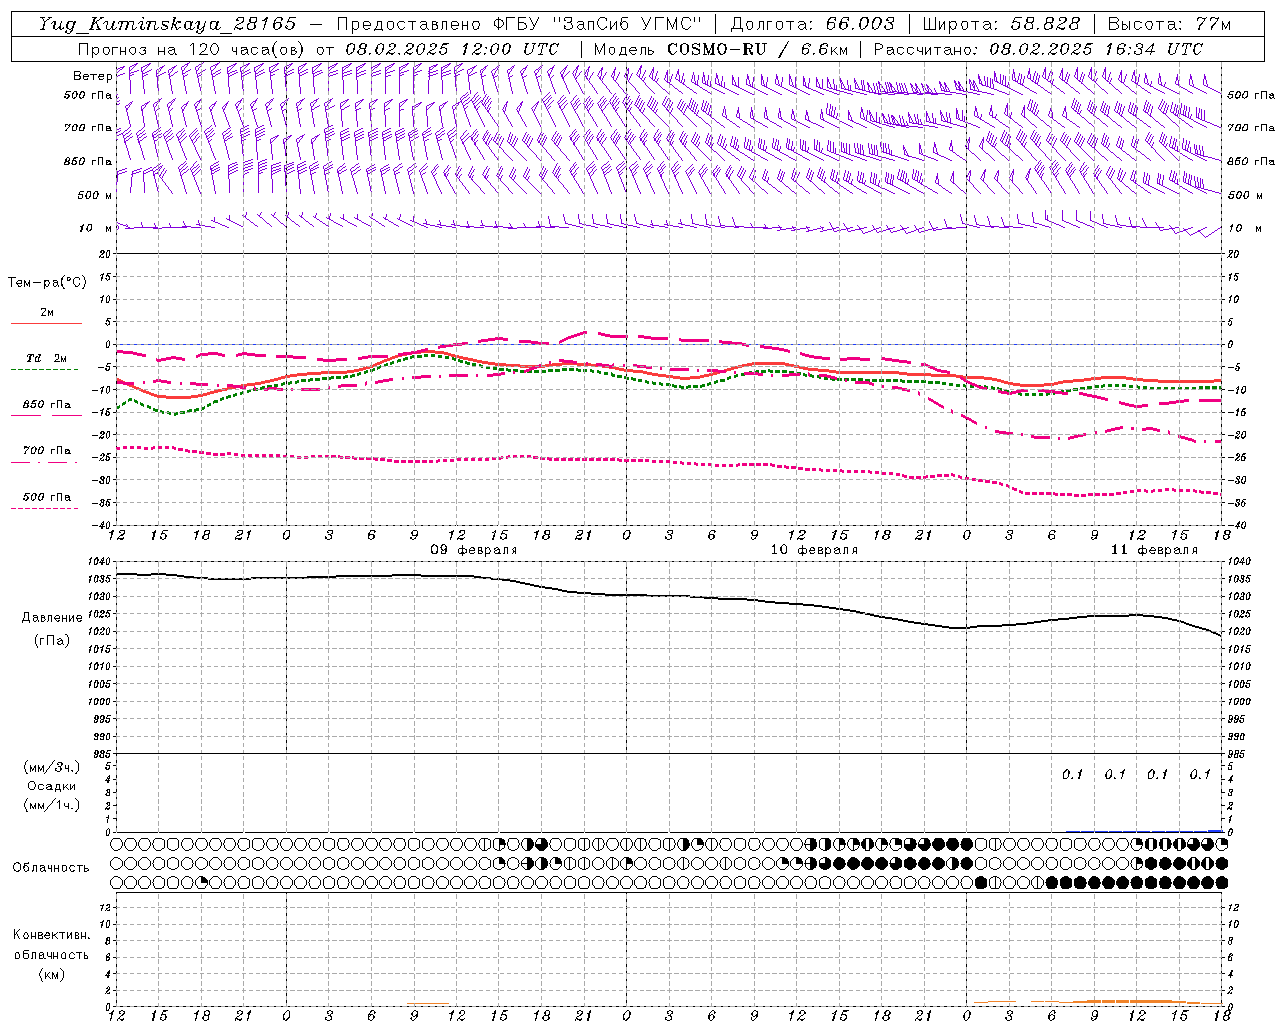Select the 10 февраля date label
This screenshot has height=1024, width=1280.
pyautogui.click(x=814, y=550)
